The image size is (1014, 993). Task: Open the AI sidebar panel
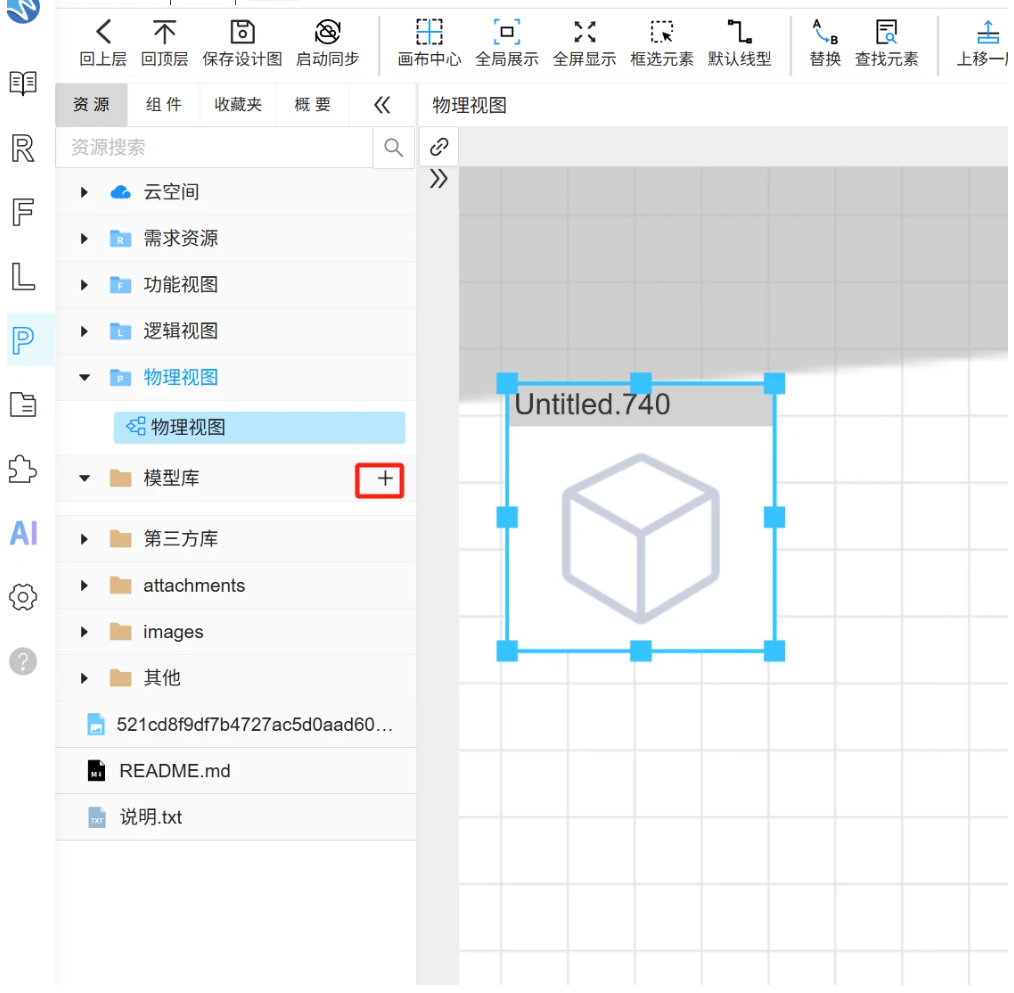click(x=24, y=533)
